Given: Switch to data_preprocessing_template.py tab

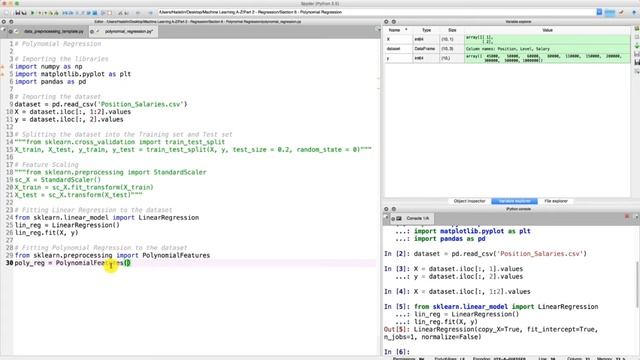Looking at the screenshot, I should coord(53,31).
